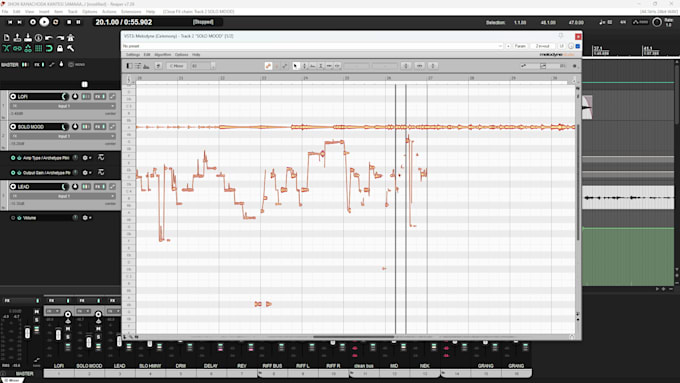This screenshot has width=680, height=383.
Task: Open Melodyne Settings menu
Action: coord(133,55)
